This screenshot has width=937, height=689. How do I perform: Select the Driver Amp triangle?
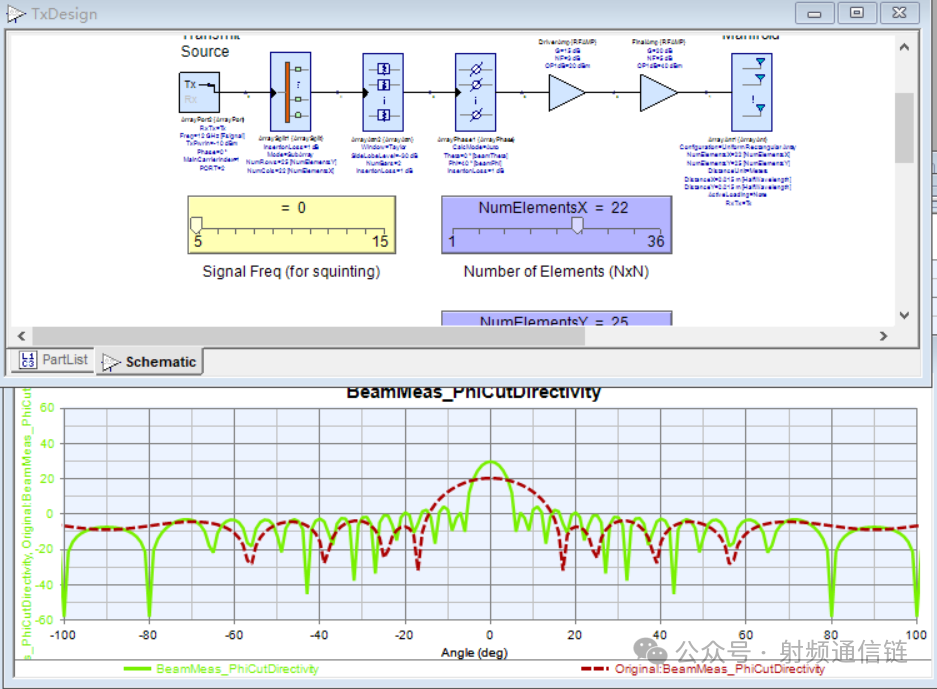click(x=566, y=93)
